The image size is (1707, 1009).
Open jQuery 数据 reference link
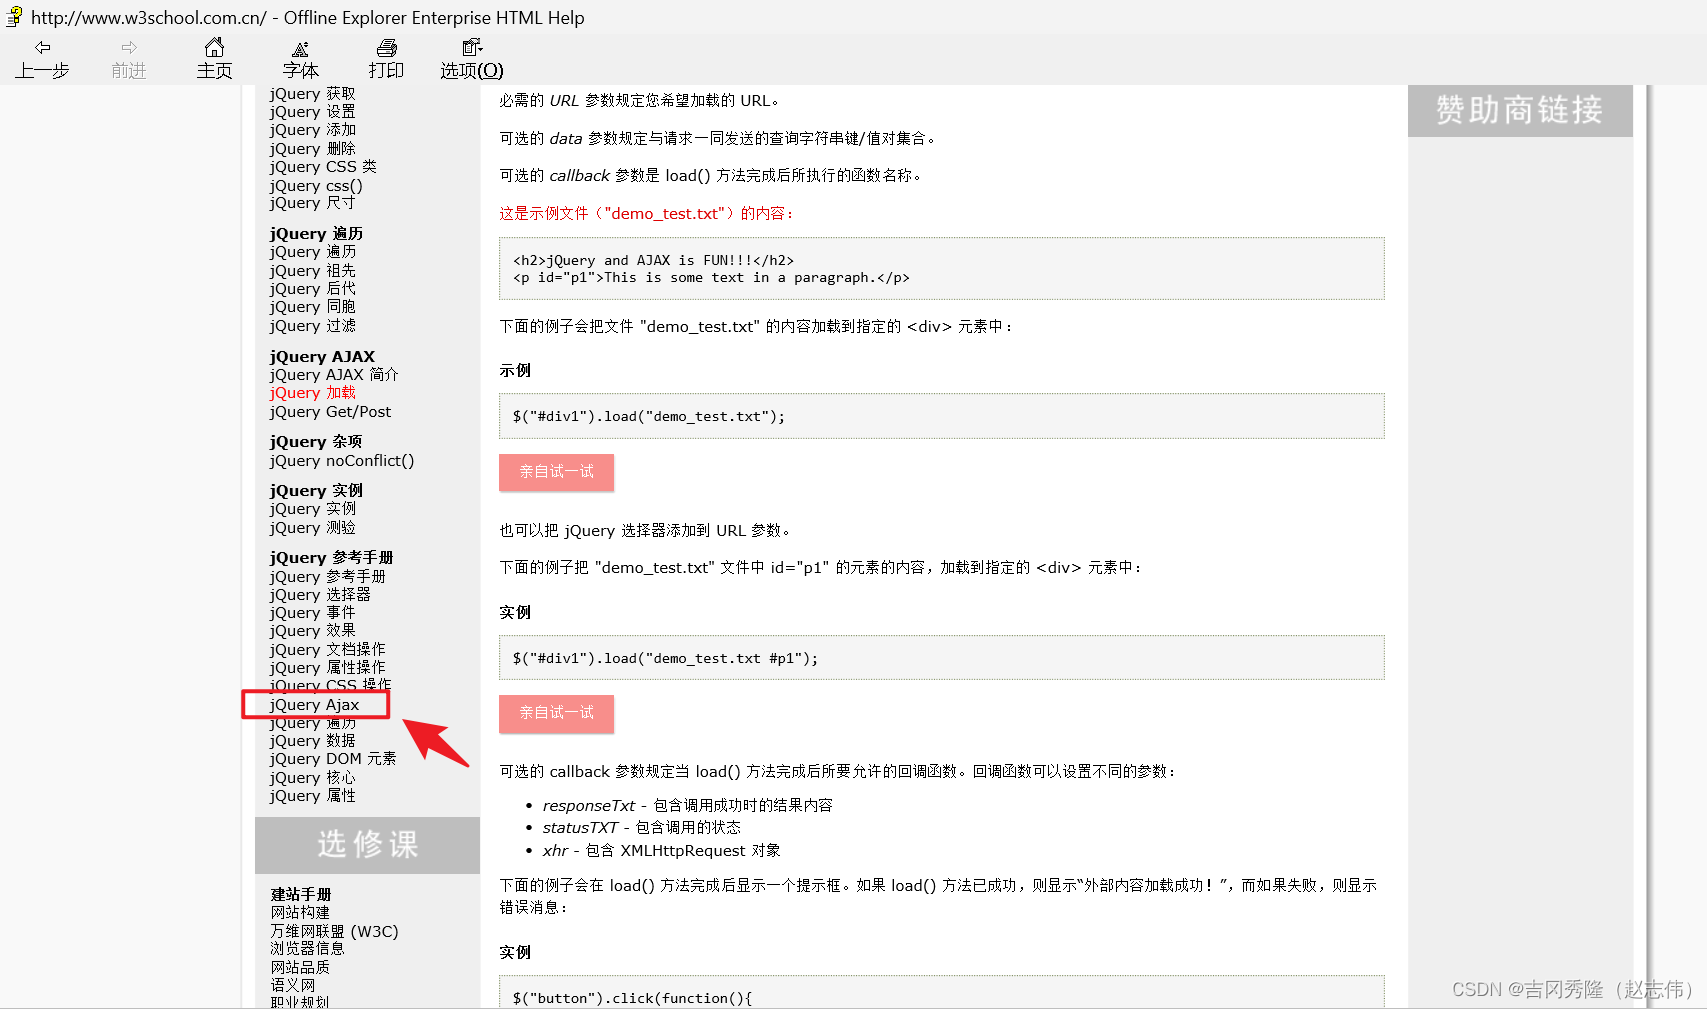[312, 741]
